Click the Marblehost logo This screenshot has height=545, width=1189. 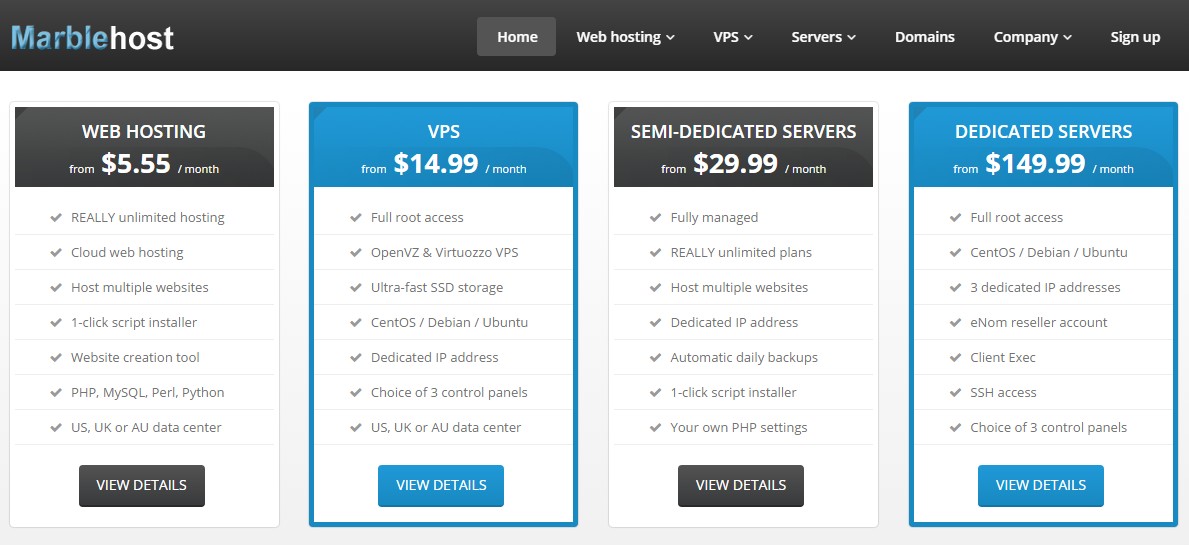[x=93, y=38]
